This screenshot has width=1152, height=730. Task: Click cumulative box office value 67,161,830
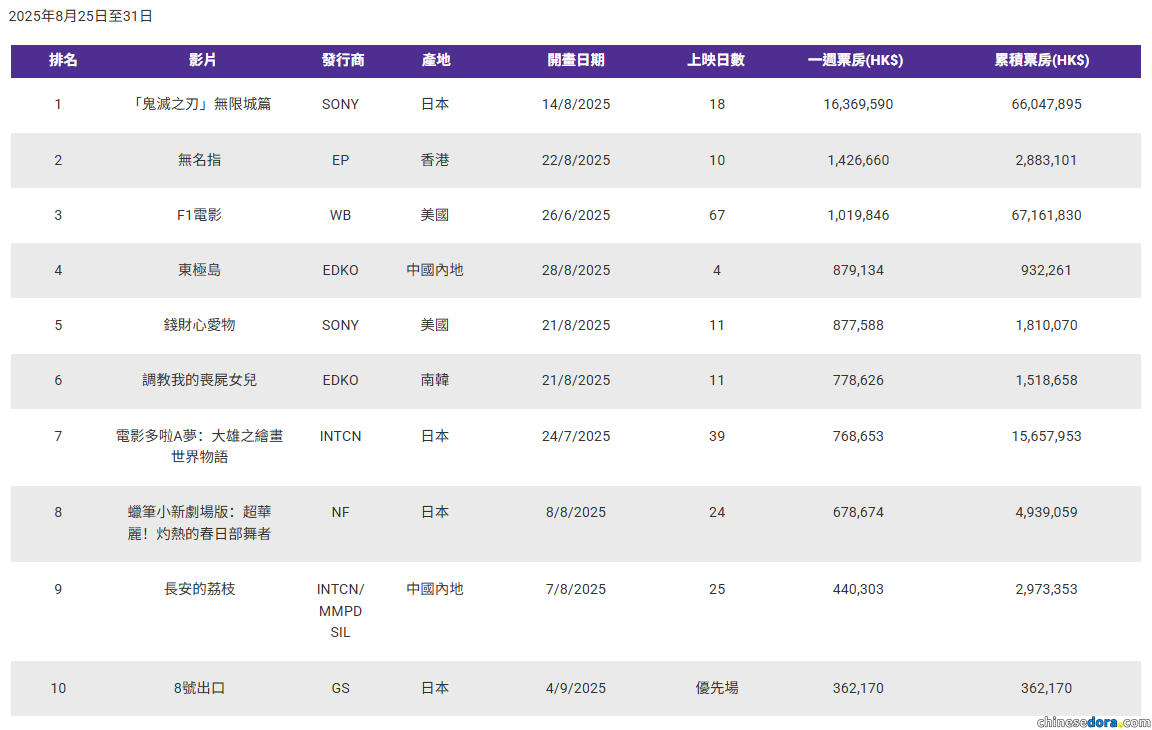[1046, 215]
